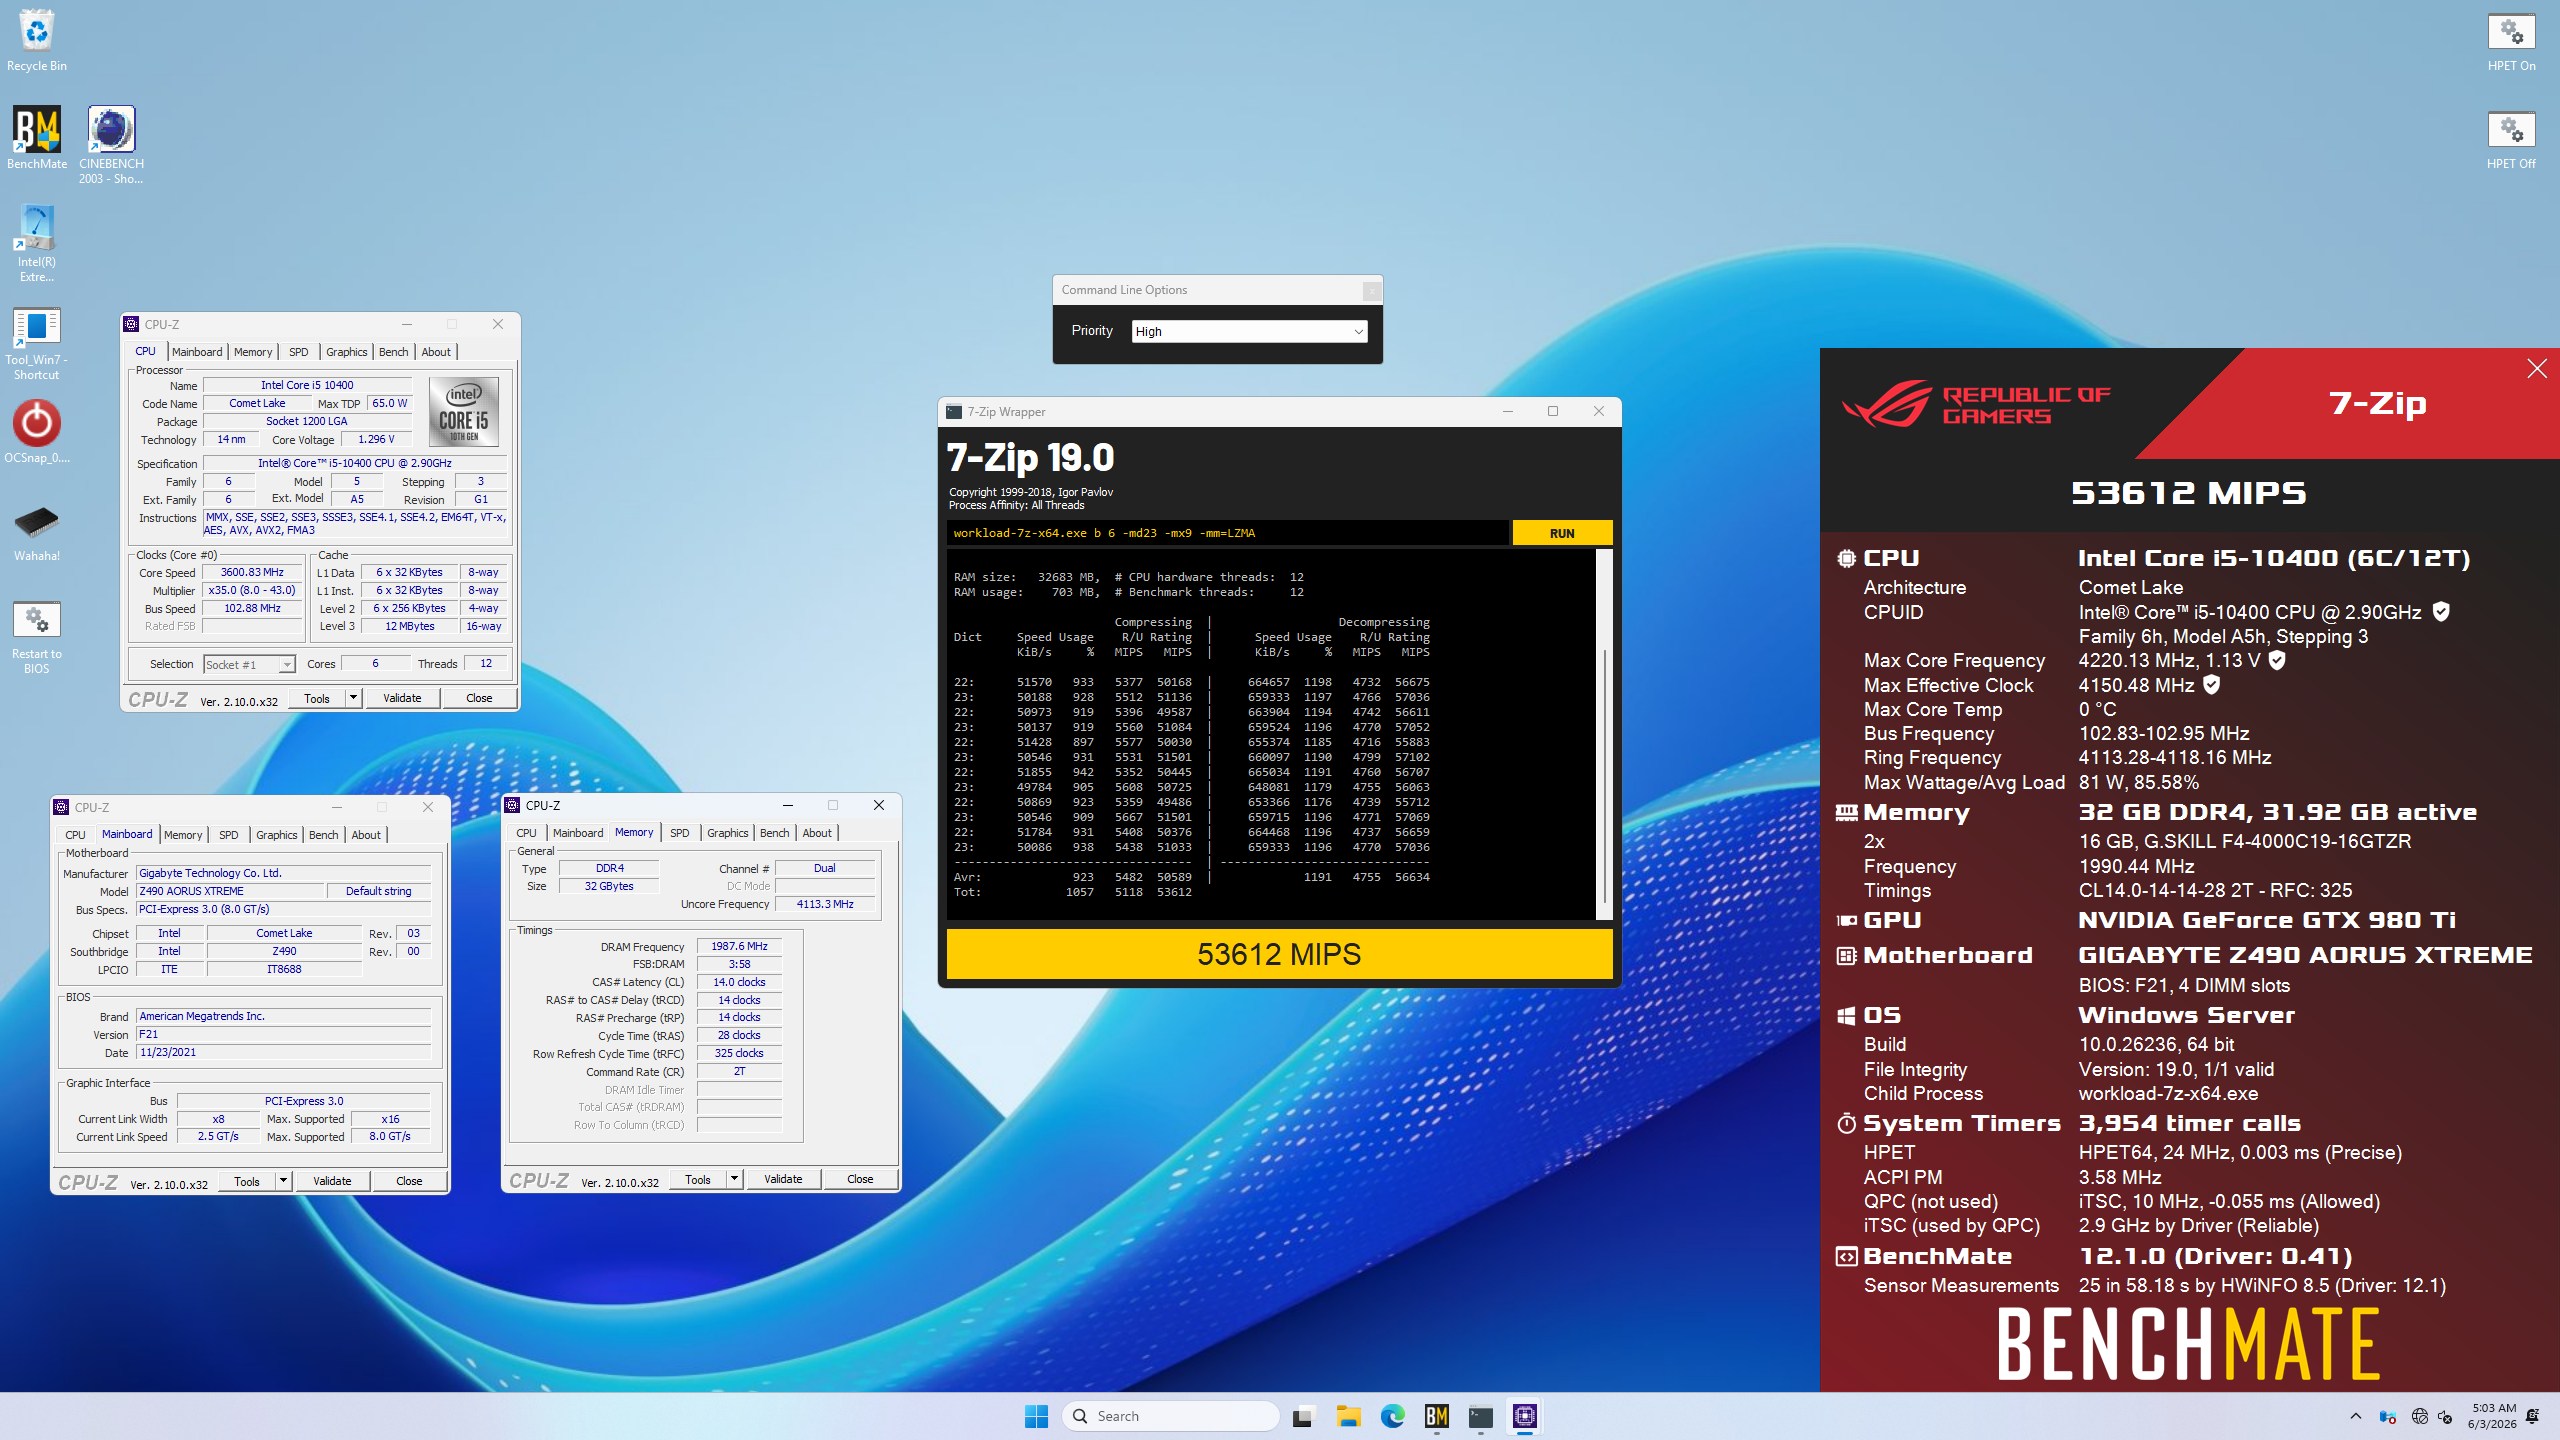Open the Tool_Win7 Shortcut desktop icon

(x=36, y=343)
